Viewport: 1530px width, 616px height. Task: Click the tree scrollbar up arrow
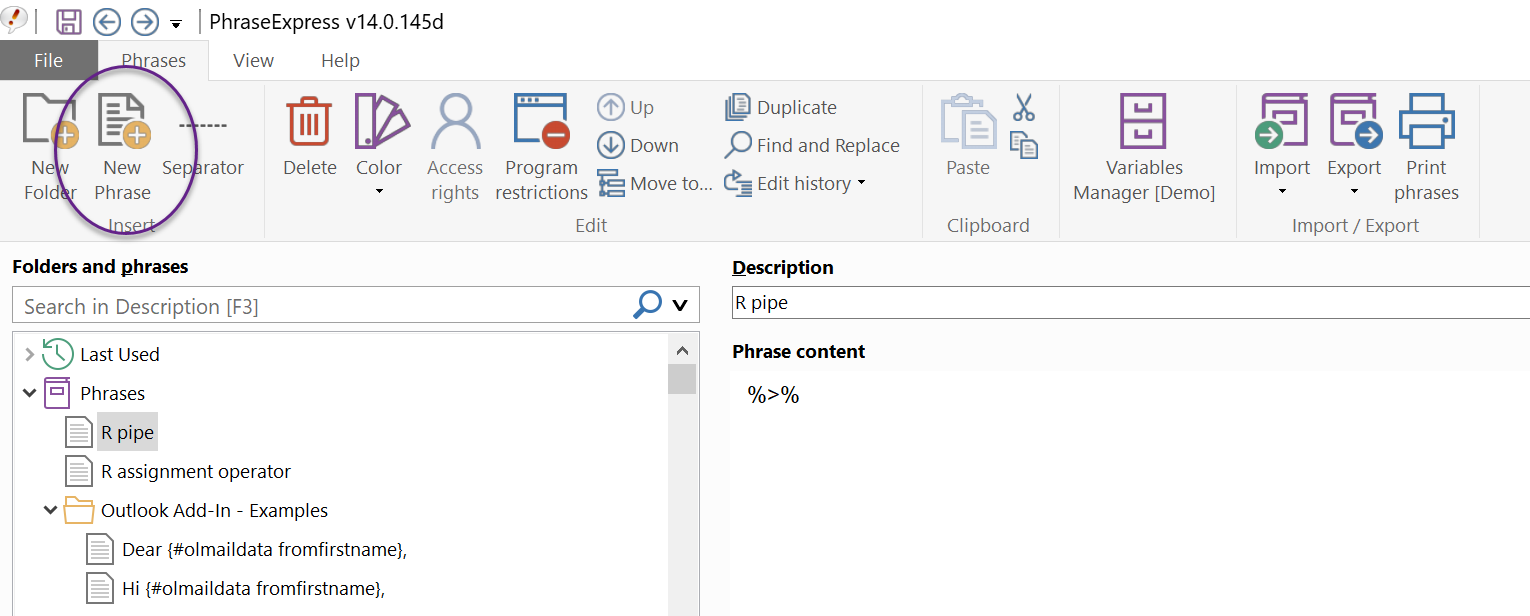682,351
